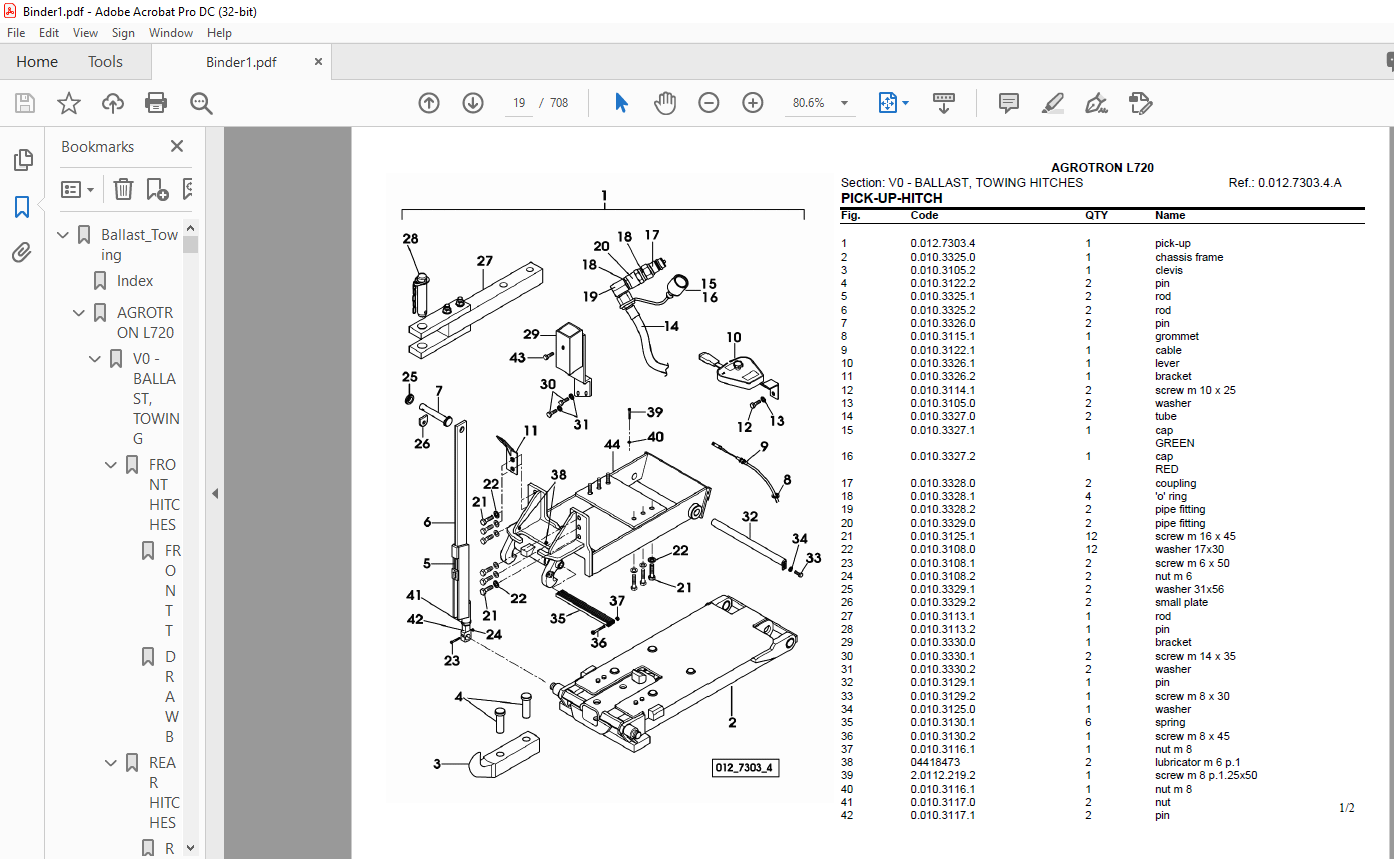Click the upload to cloud icon
The width and height of the screenshot is (1394, 859).
tap(113, 103)
